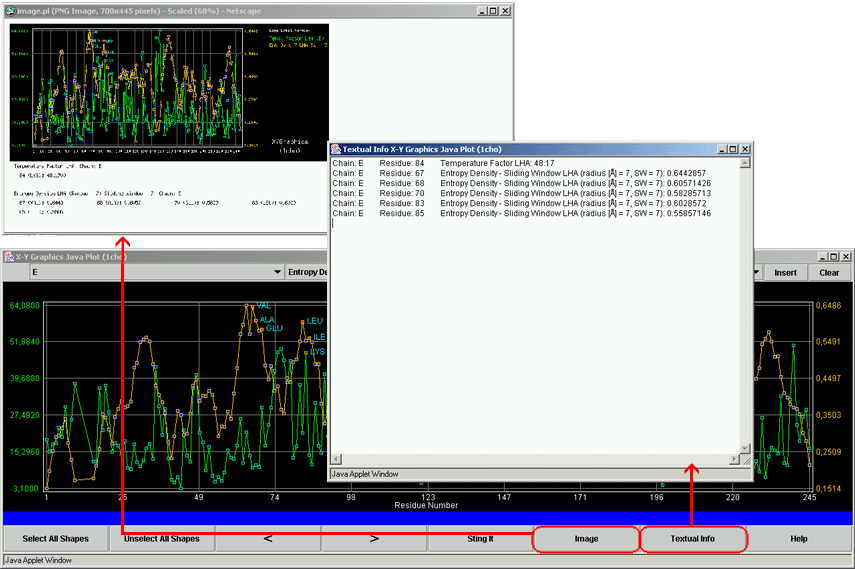
Task: Click the Java icon in Textual Info title bar
Action: (x=336, y=148)
